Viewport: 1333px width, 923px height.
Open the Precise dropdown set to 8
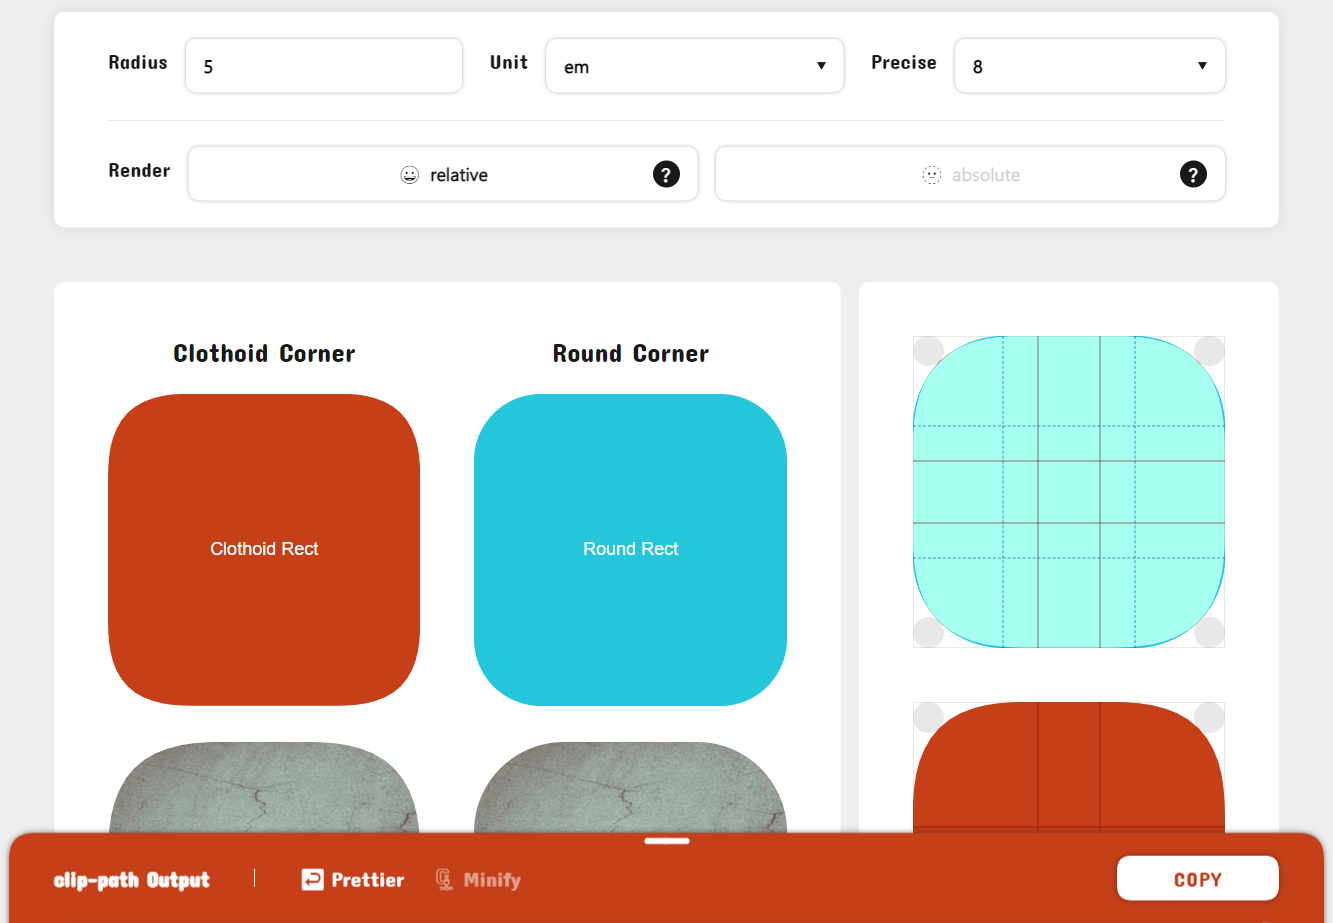coord(1089,66)
